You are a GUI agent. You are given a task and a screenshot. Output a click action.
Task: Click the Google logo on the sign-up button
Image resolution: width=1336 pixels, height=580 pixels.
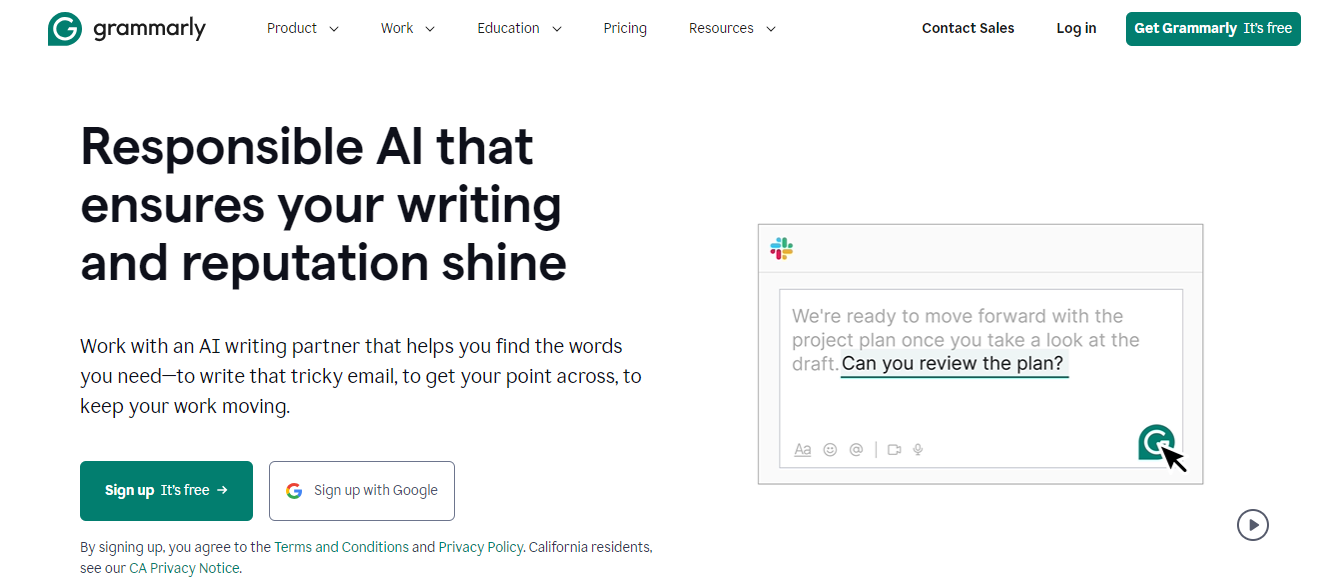tap(294, 490)
